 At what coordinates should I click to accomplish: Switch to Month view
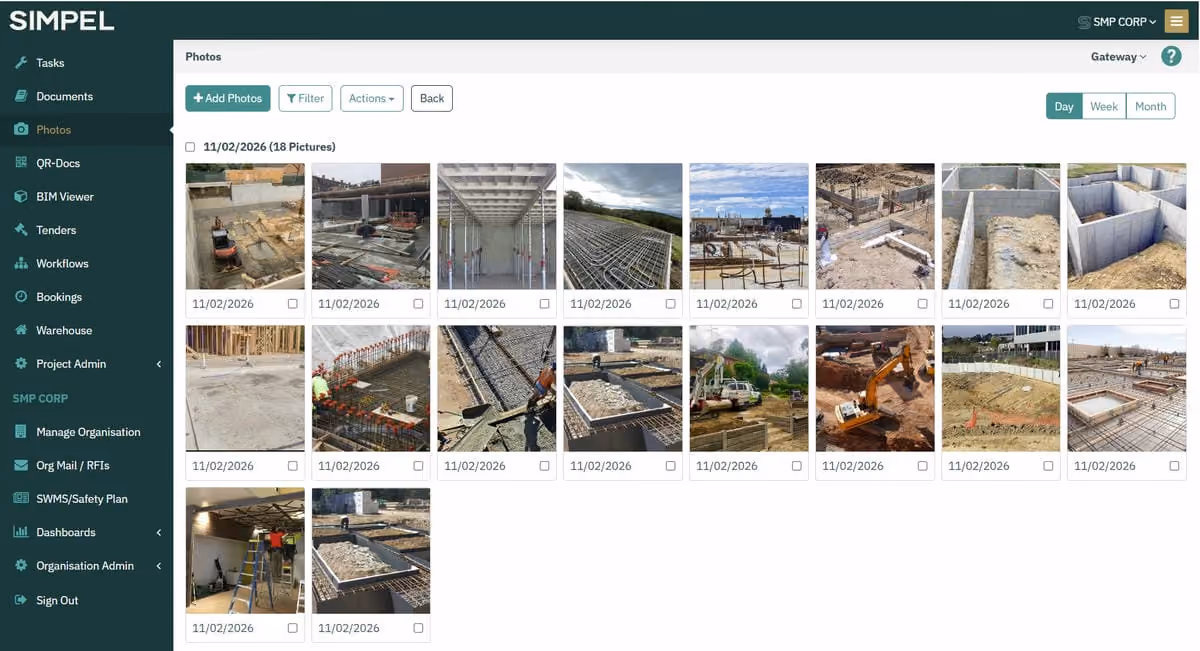(x=1150, y=106)
